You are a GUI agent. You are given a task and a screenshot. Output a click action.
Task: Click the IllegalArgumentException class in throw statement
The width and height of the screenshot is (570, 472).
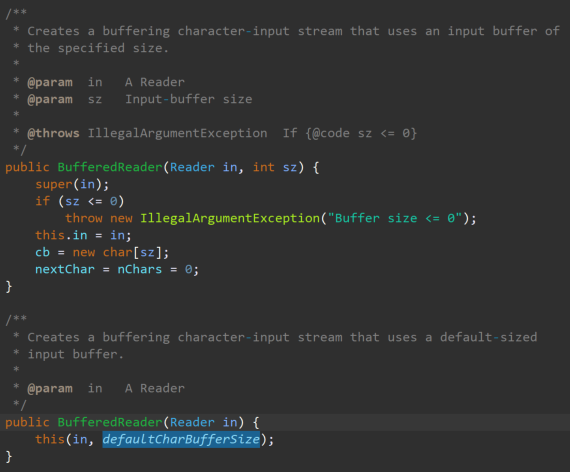click(x=230, y=218)
